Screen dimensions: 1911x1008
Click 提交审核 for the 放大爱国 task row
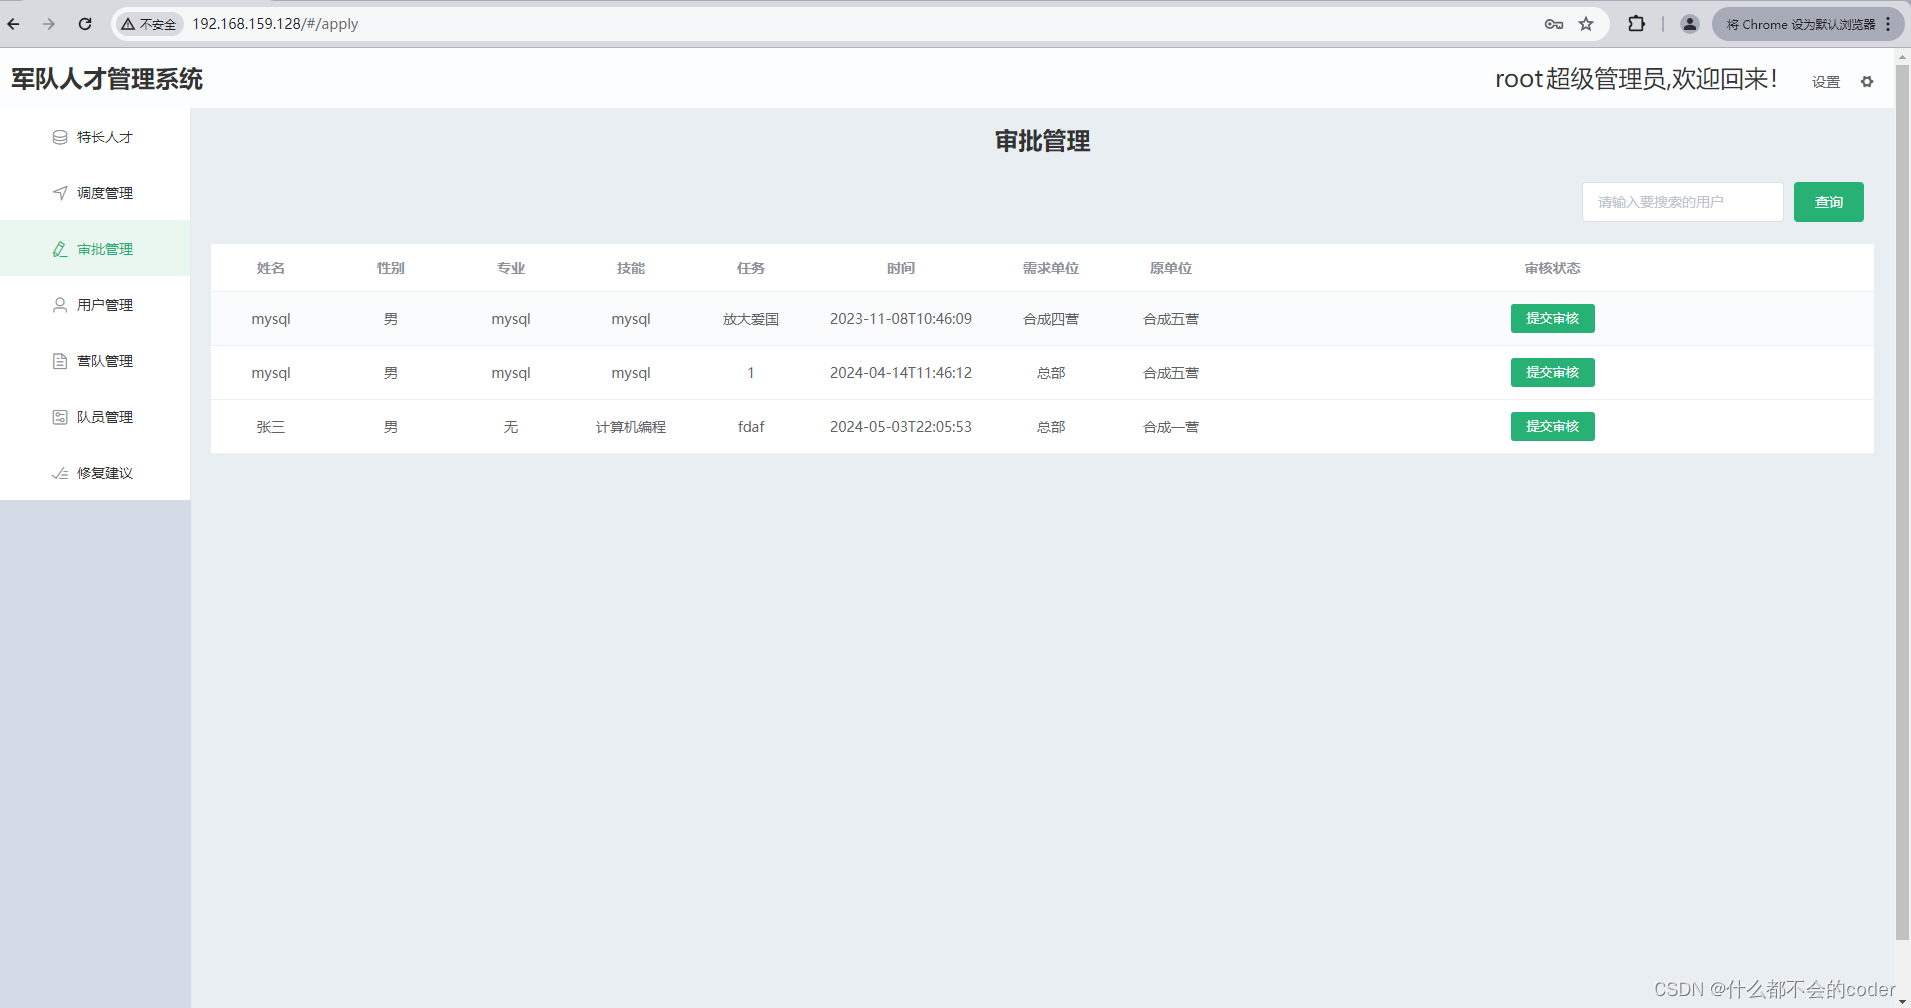[x=1552, y=319]
